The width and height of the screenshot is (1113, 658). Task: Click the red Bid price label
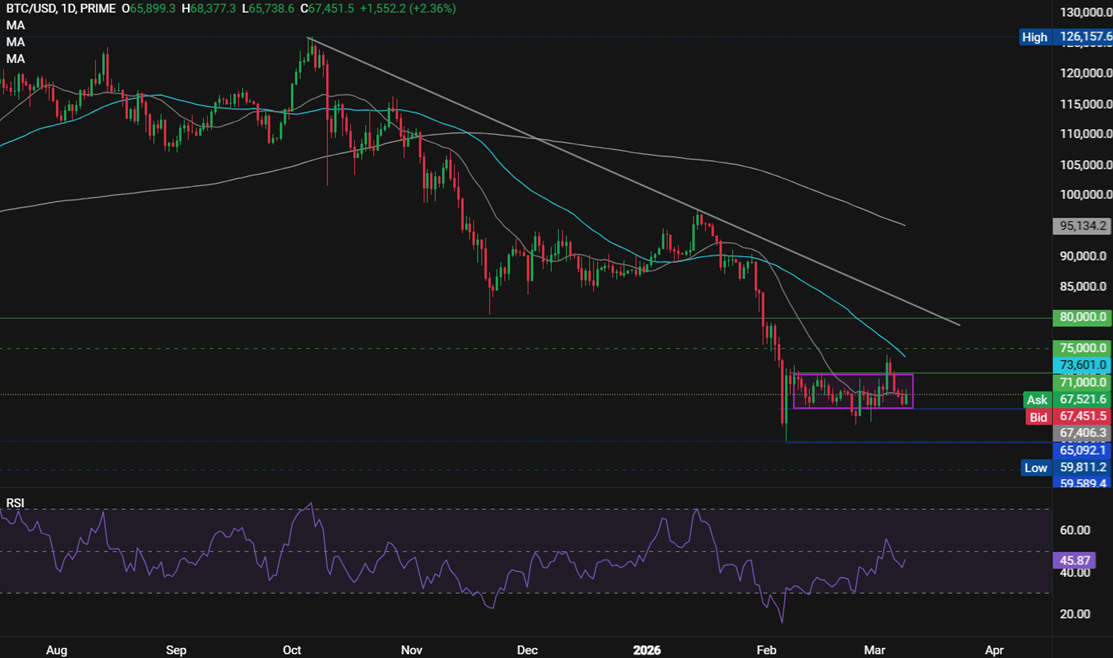[1038, 417]
